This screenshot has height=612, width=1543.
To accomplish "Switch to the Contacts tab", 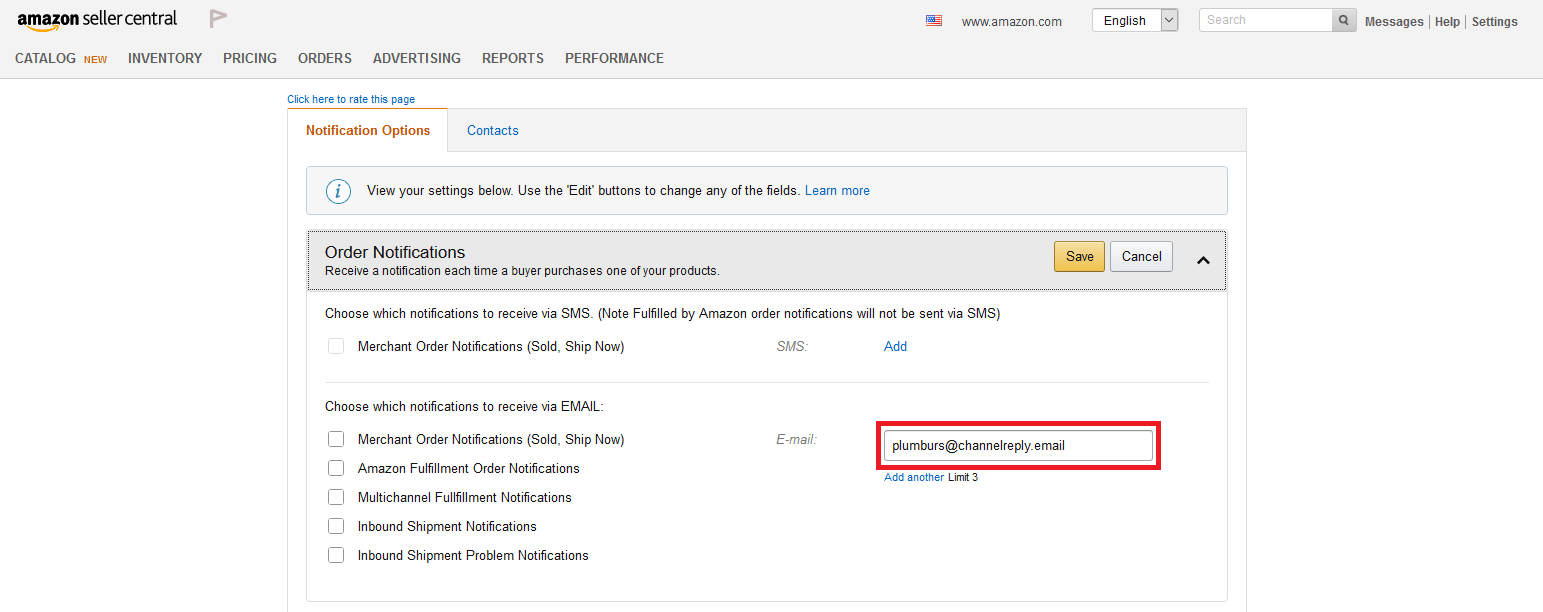I will (493, 130).
